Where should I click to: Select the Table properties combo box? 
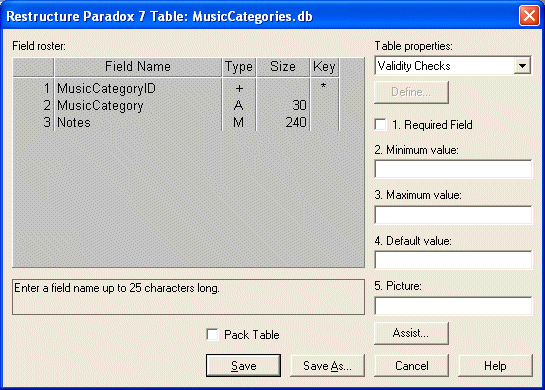point(453,66)
